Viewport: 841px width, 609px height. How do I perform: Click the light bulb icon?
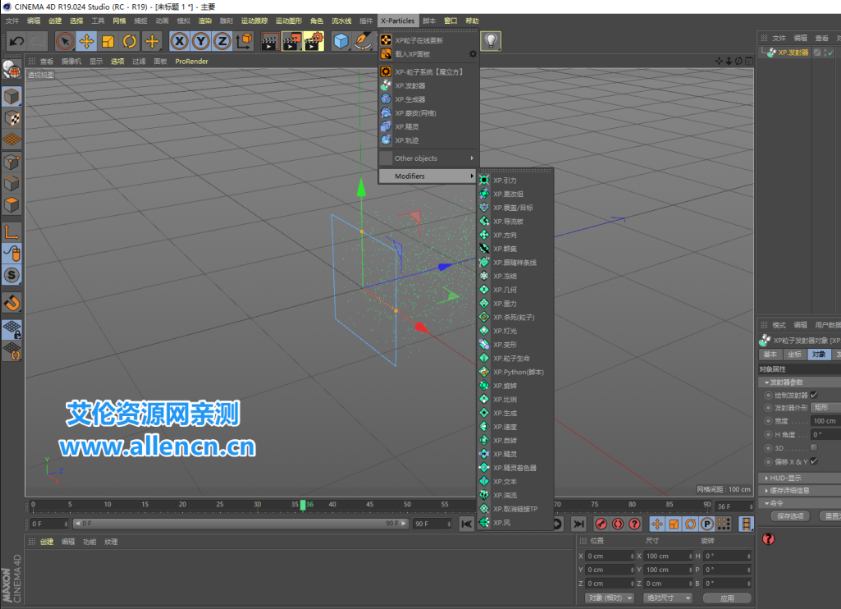pyautogui.click(x=491, y=41)
